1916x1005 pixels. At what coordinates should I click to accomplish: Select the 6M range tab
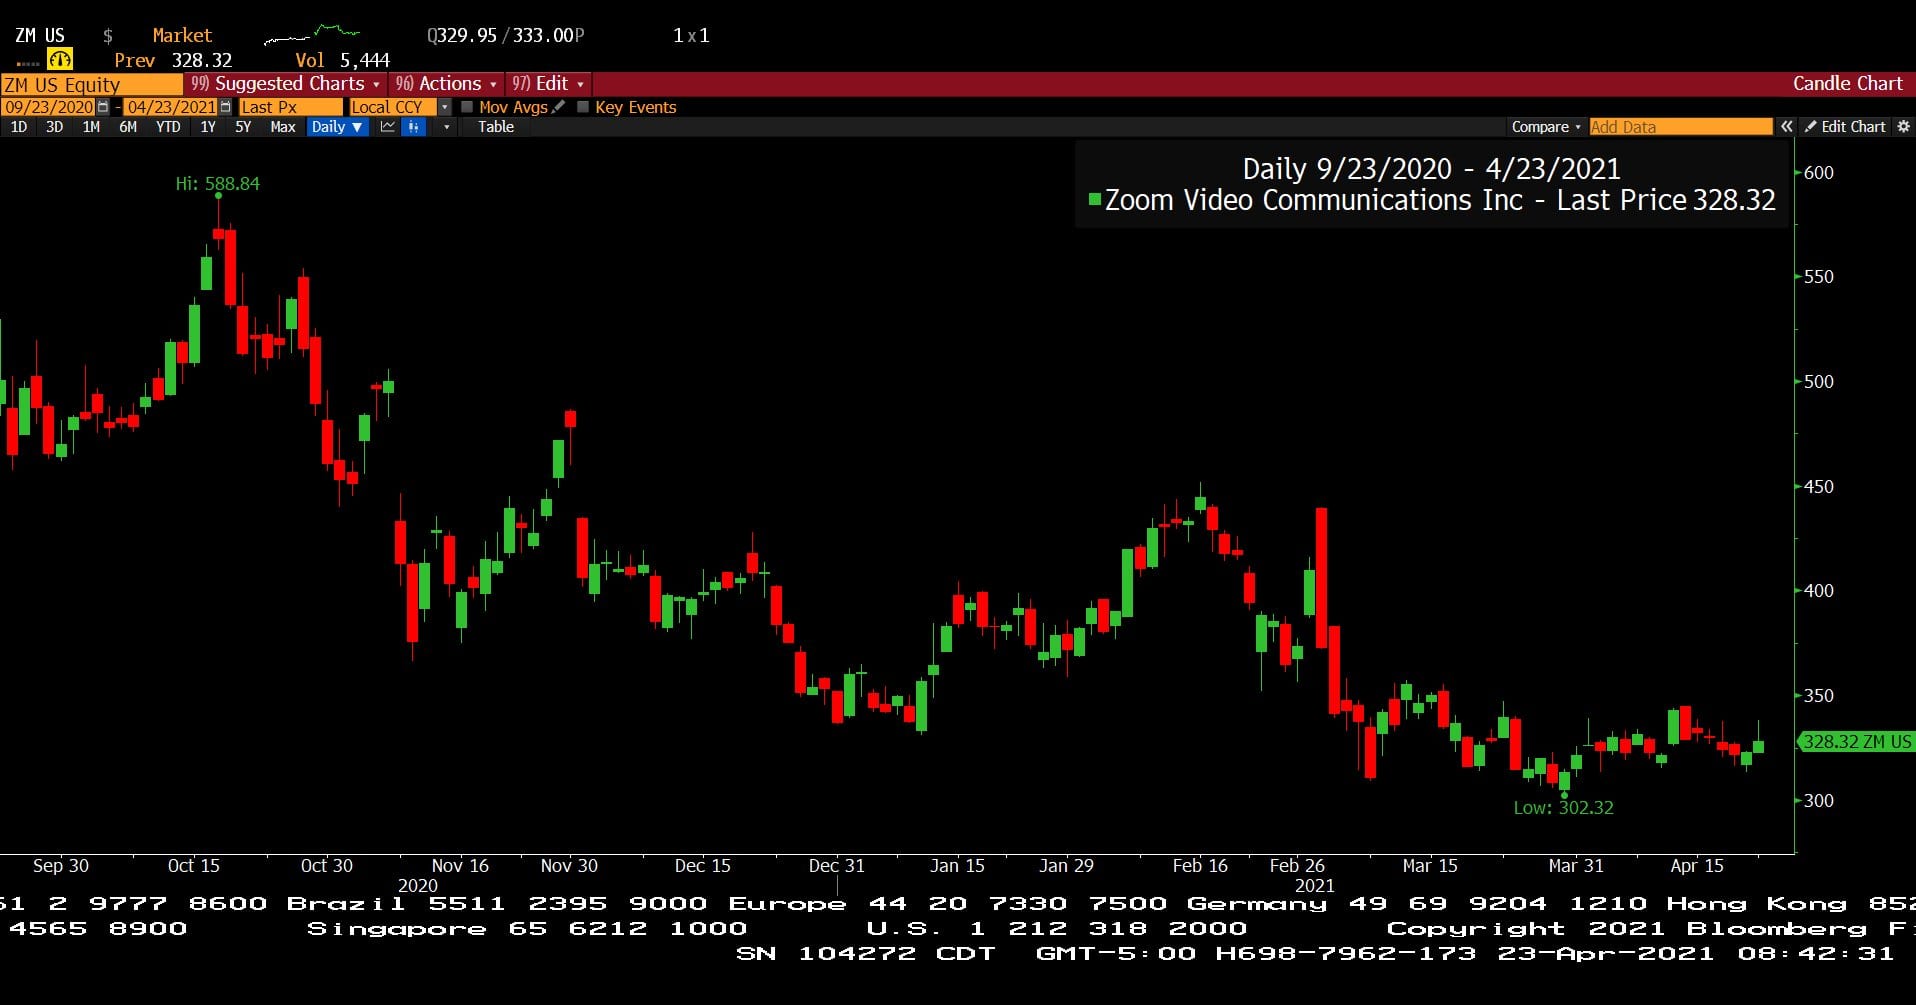pyautogui.click(x=128, y=127)
